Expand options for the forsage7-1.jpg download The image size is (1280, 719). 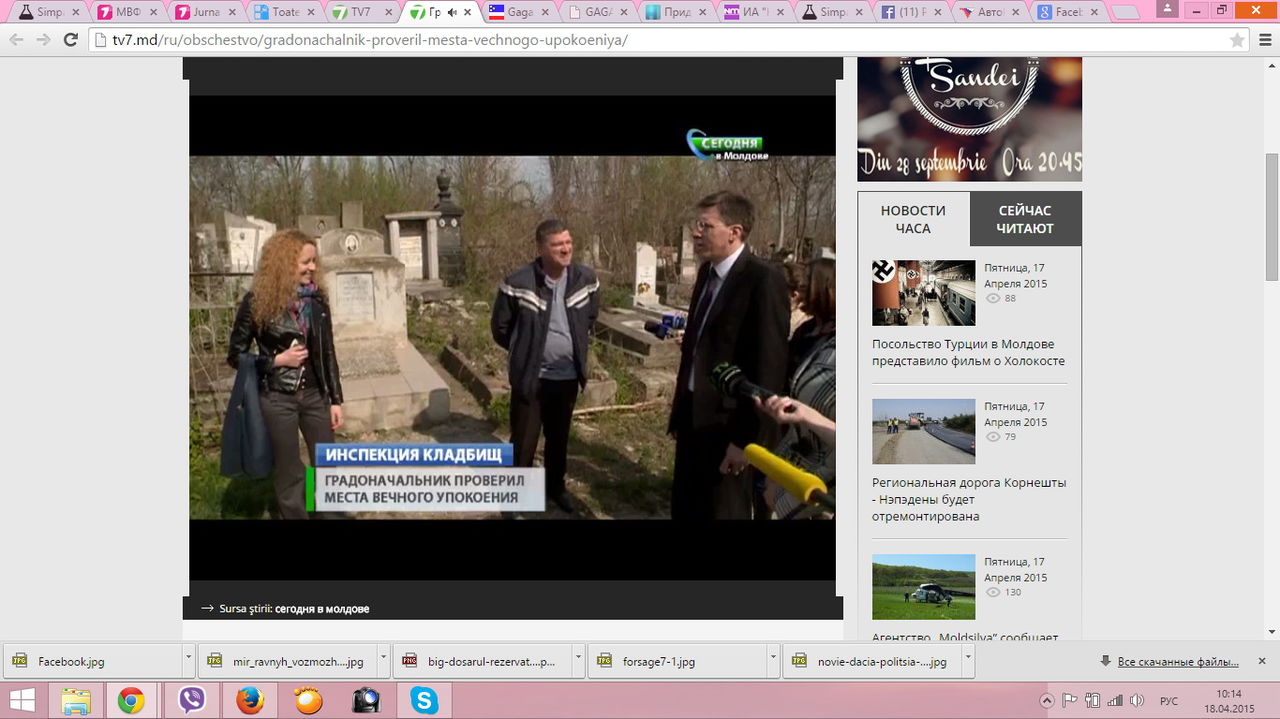(773, 661)
